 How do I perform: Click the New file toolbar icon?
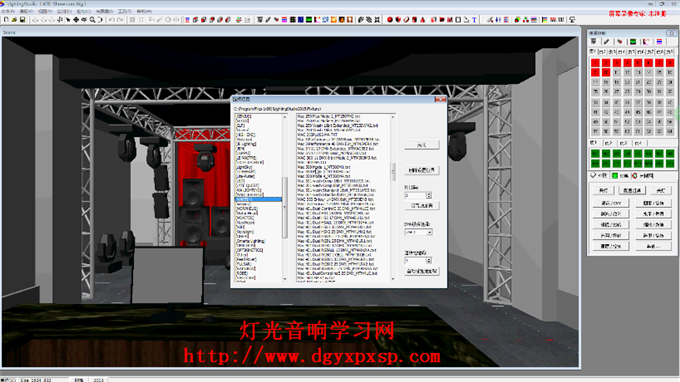point(6,20)
